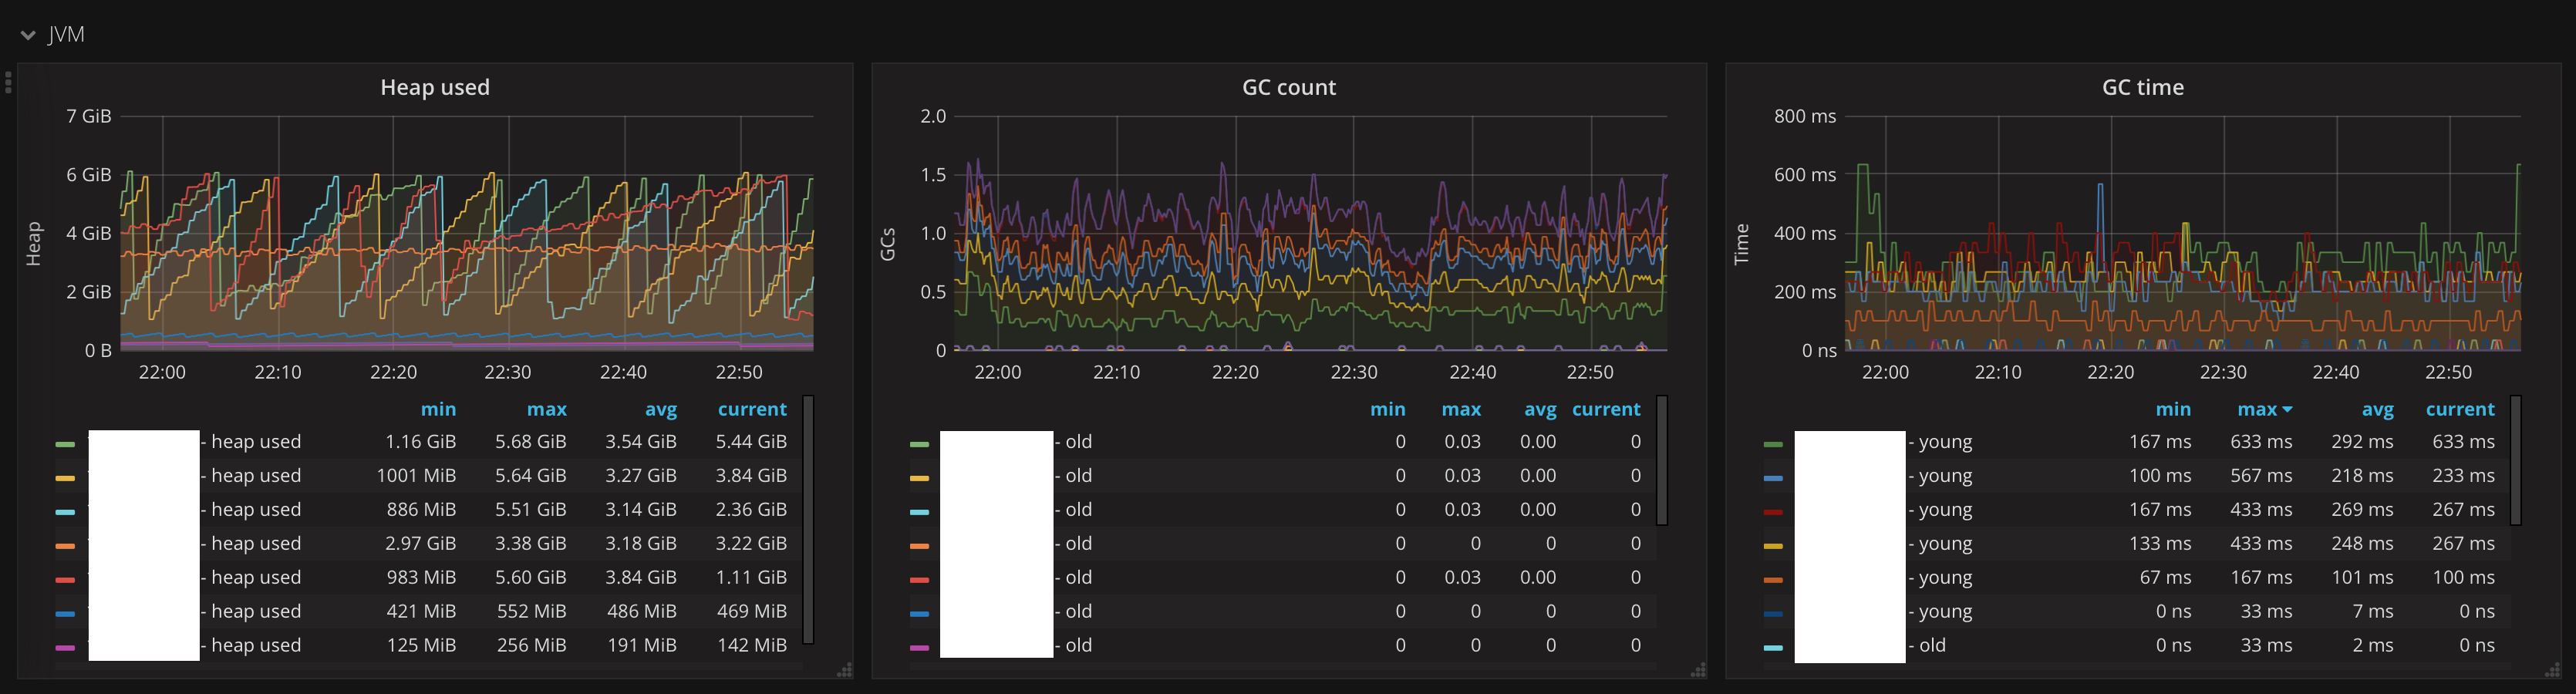Click cyan swatch of heap used 2.36 GiB series
This screenshot has width=2576, height=694.
pos(65,512)
